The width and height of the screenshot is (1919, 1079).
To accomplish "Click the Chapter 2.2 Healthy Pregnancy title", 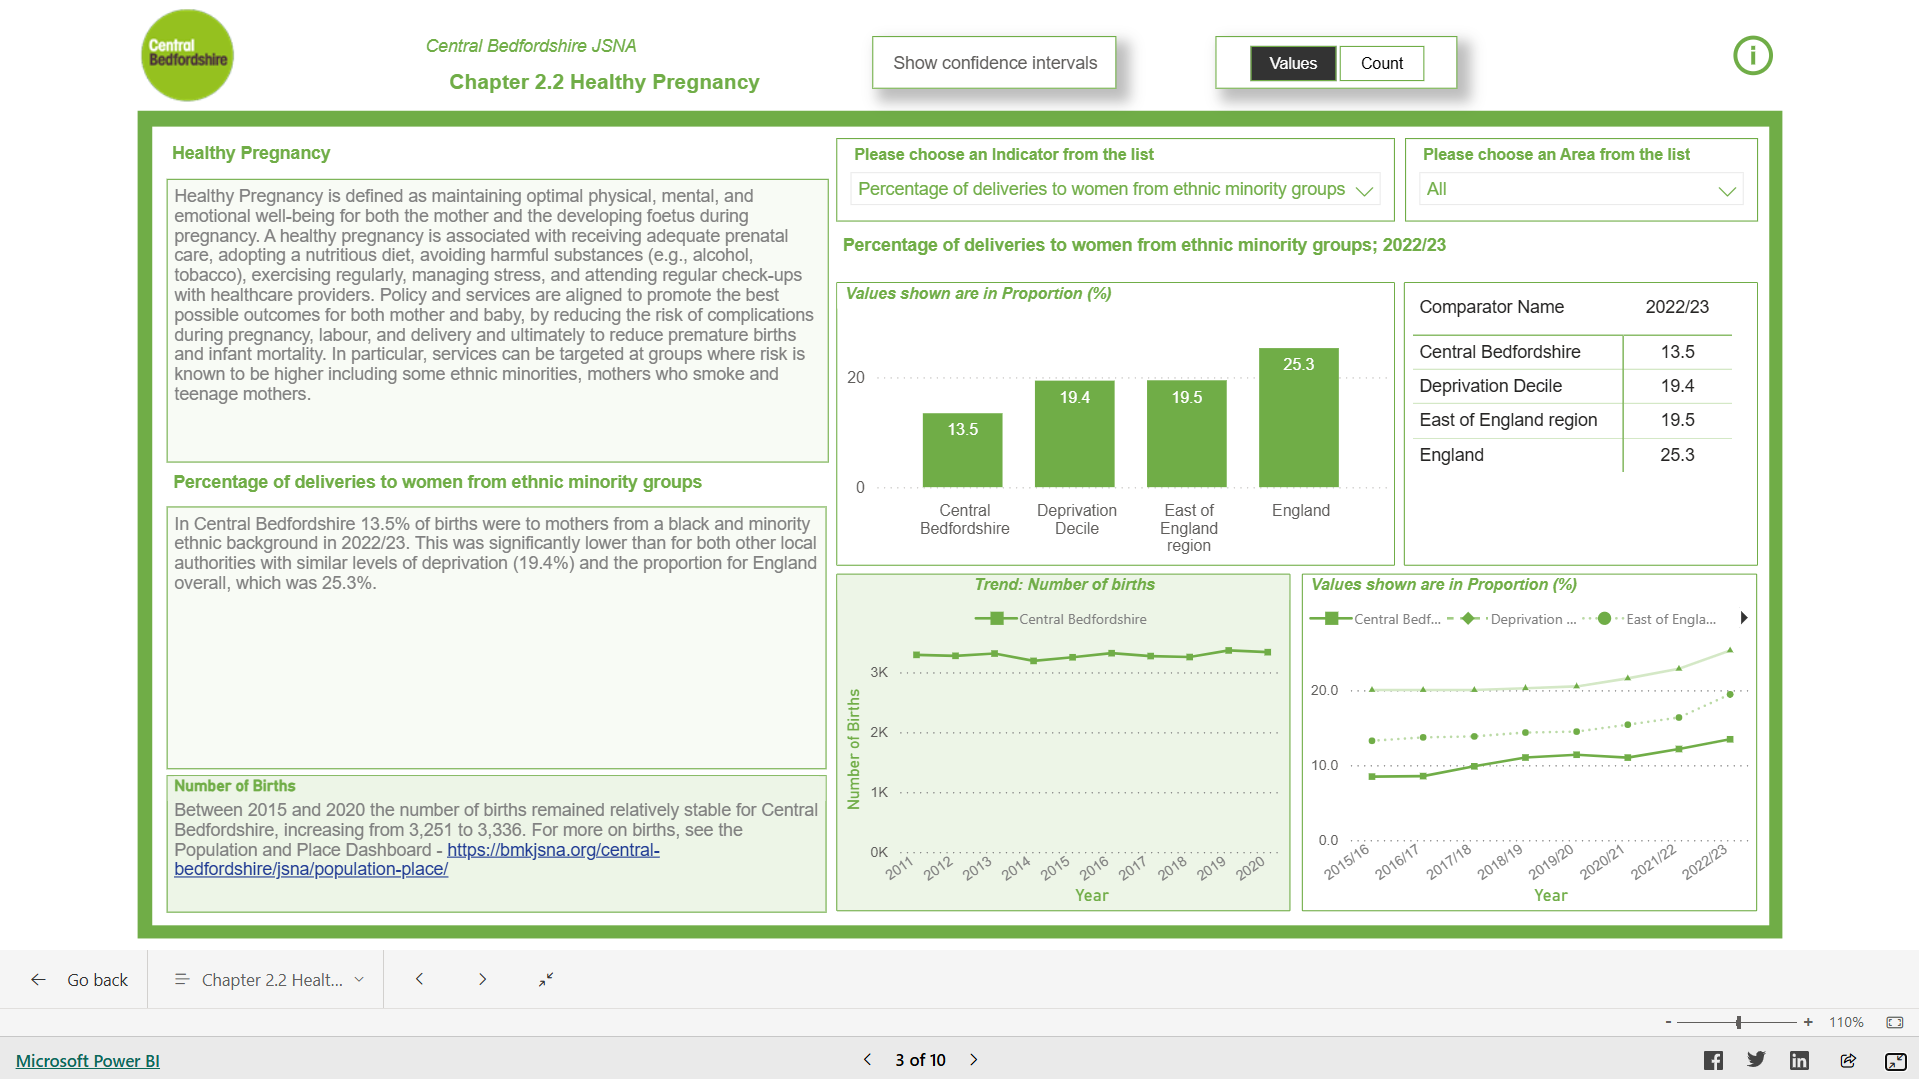I will click(604, 82).
